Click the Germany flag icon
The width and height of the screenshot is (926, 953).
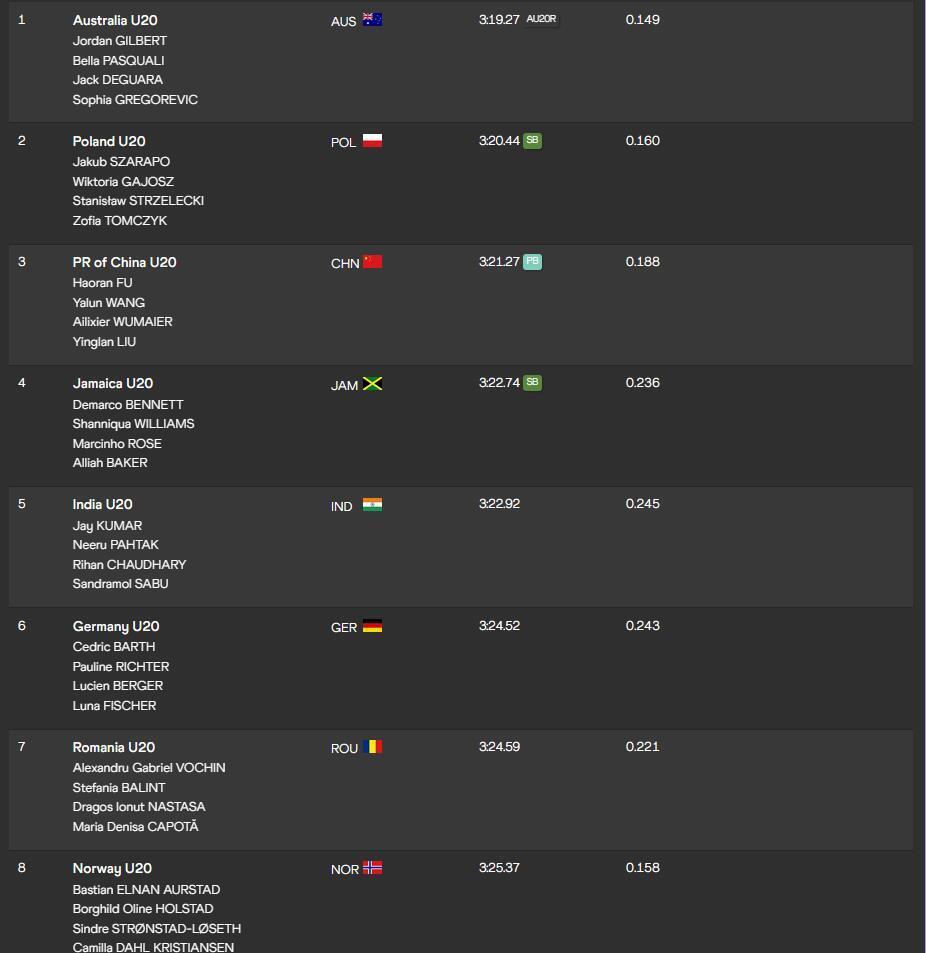point(372,625)
